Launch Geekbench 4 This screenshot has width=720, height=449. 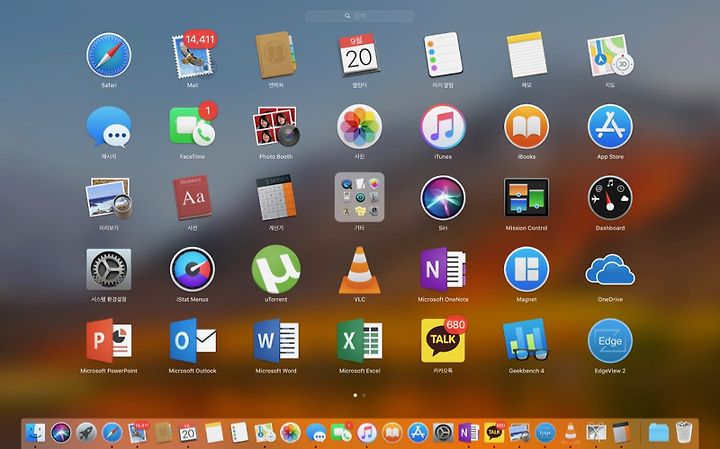[526, 341]
